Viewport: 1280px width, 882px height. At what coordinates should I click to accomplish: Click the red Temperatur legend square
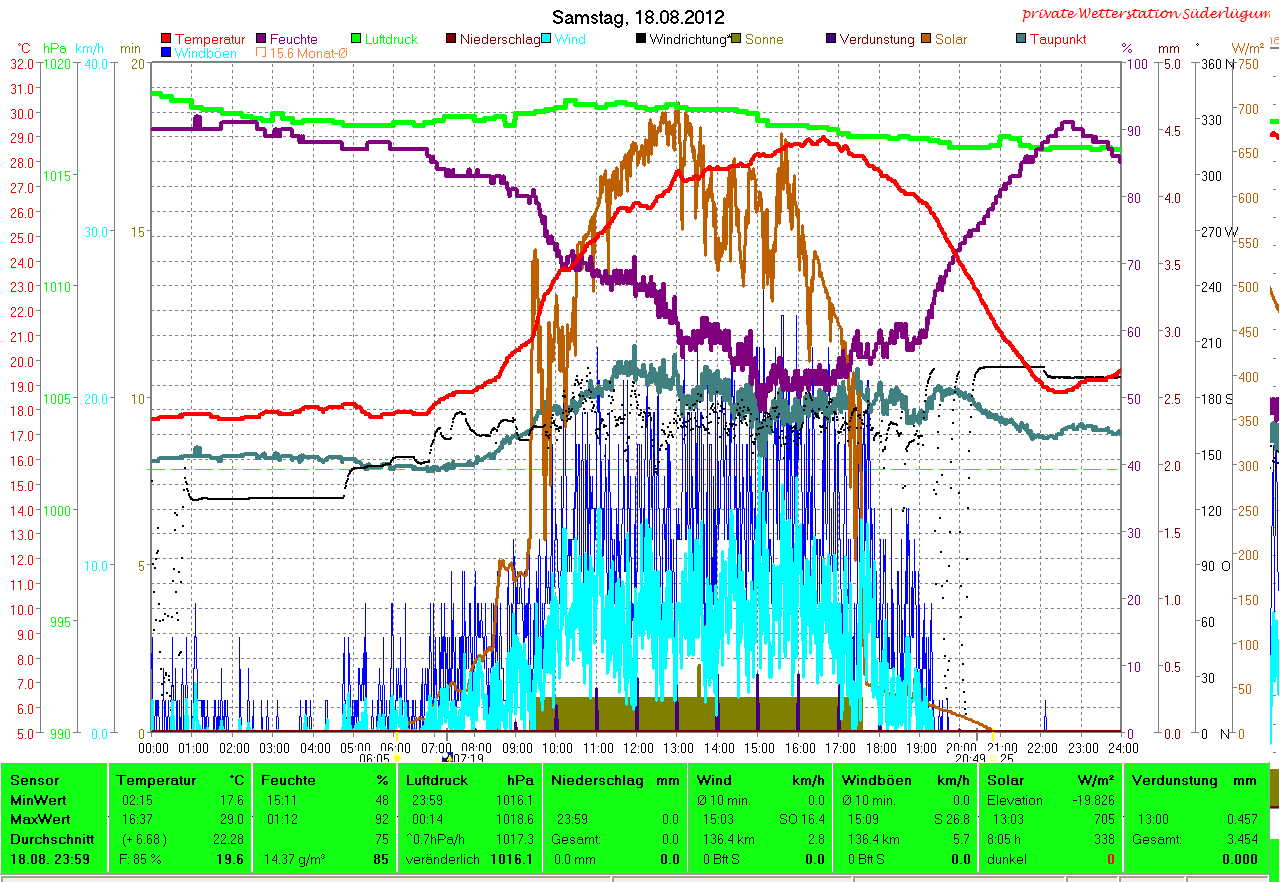(166, 40)
